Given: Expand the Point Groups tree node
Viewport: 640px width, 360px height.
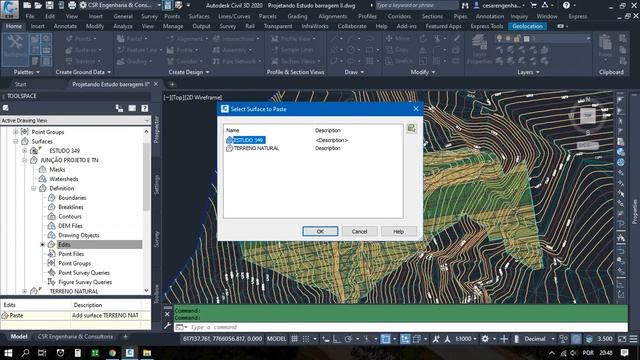Looking at the screenshot, I should (16, 132).
